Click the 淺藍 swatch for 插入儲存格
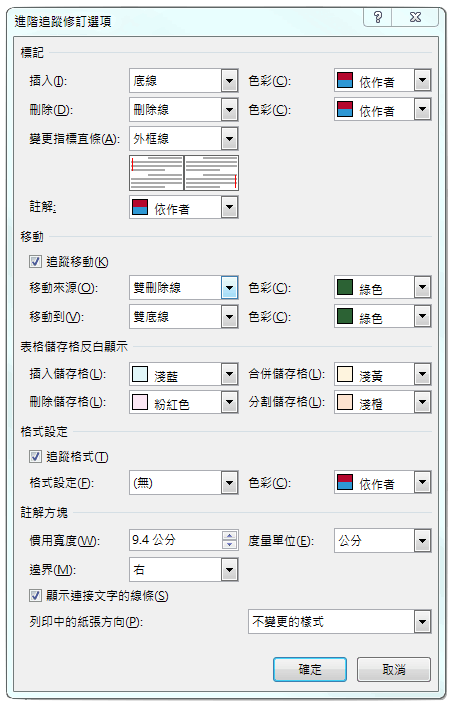Image resolution: width=453 pixels, height=709 pixels. click(140, 374)
